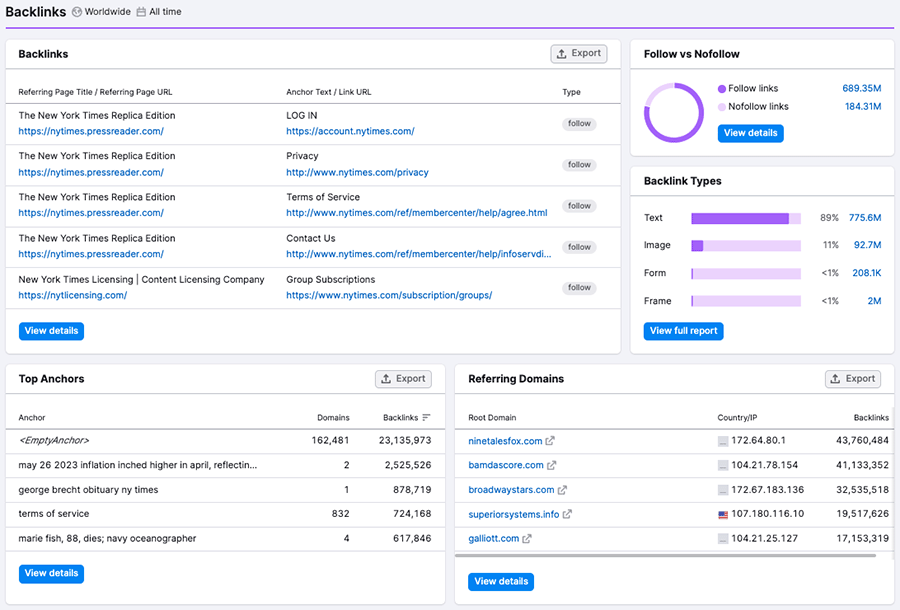
Task: Open external link icon for galliott.com
Action: click(527, 539)
